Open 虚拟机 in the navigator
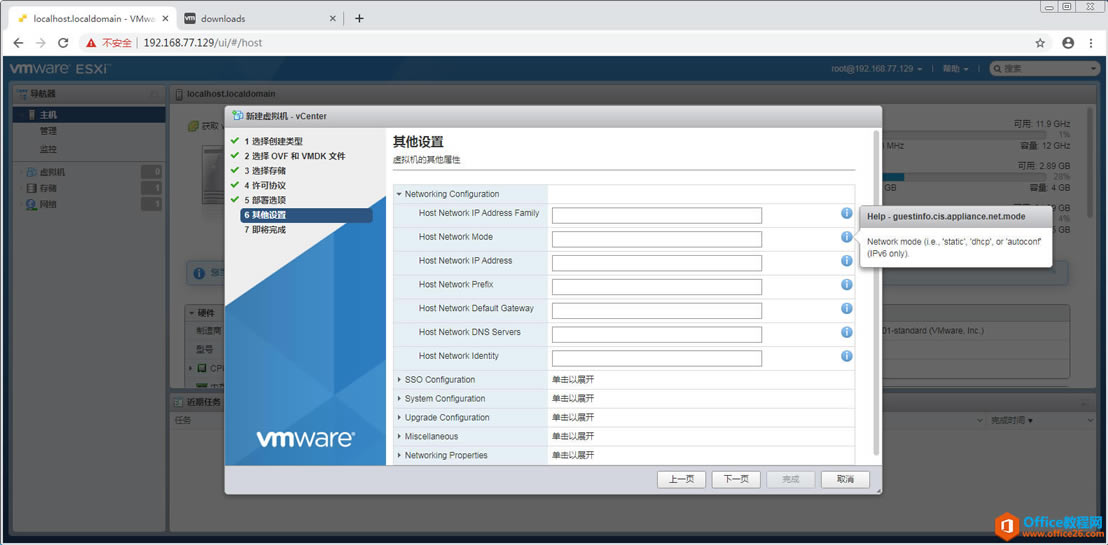Viewport: 1108px width, 545px height. [52, 172]
